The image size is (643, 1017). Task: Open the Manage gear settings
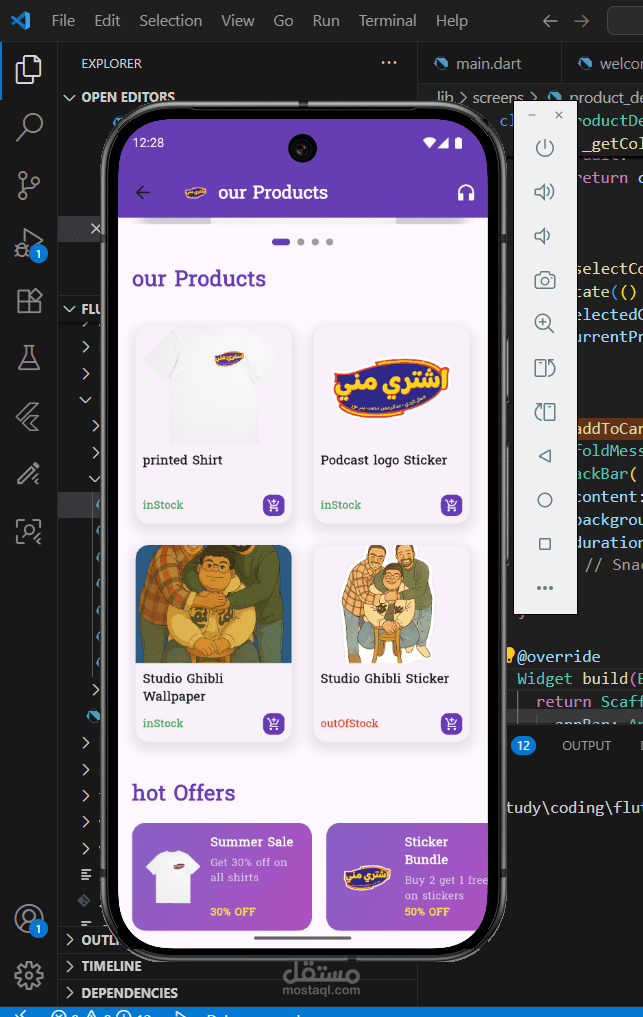pyautogui.click(x=29, y=975)
